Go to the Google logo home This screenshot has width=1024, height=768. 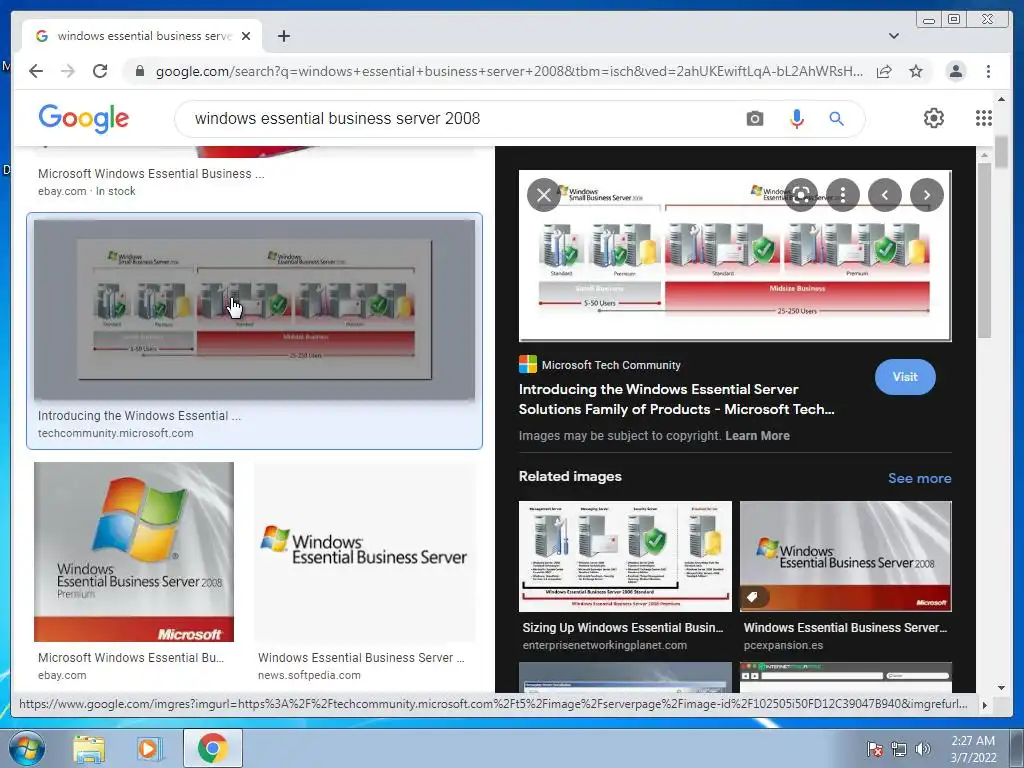pyautogui.click(x=84, y=118)
